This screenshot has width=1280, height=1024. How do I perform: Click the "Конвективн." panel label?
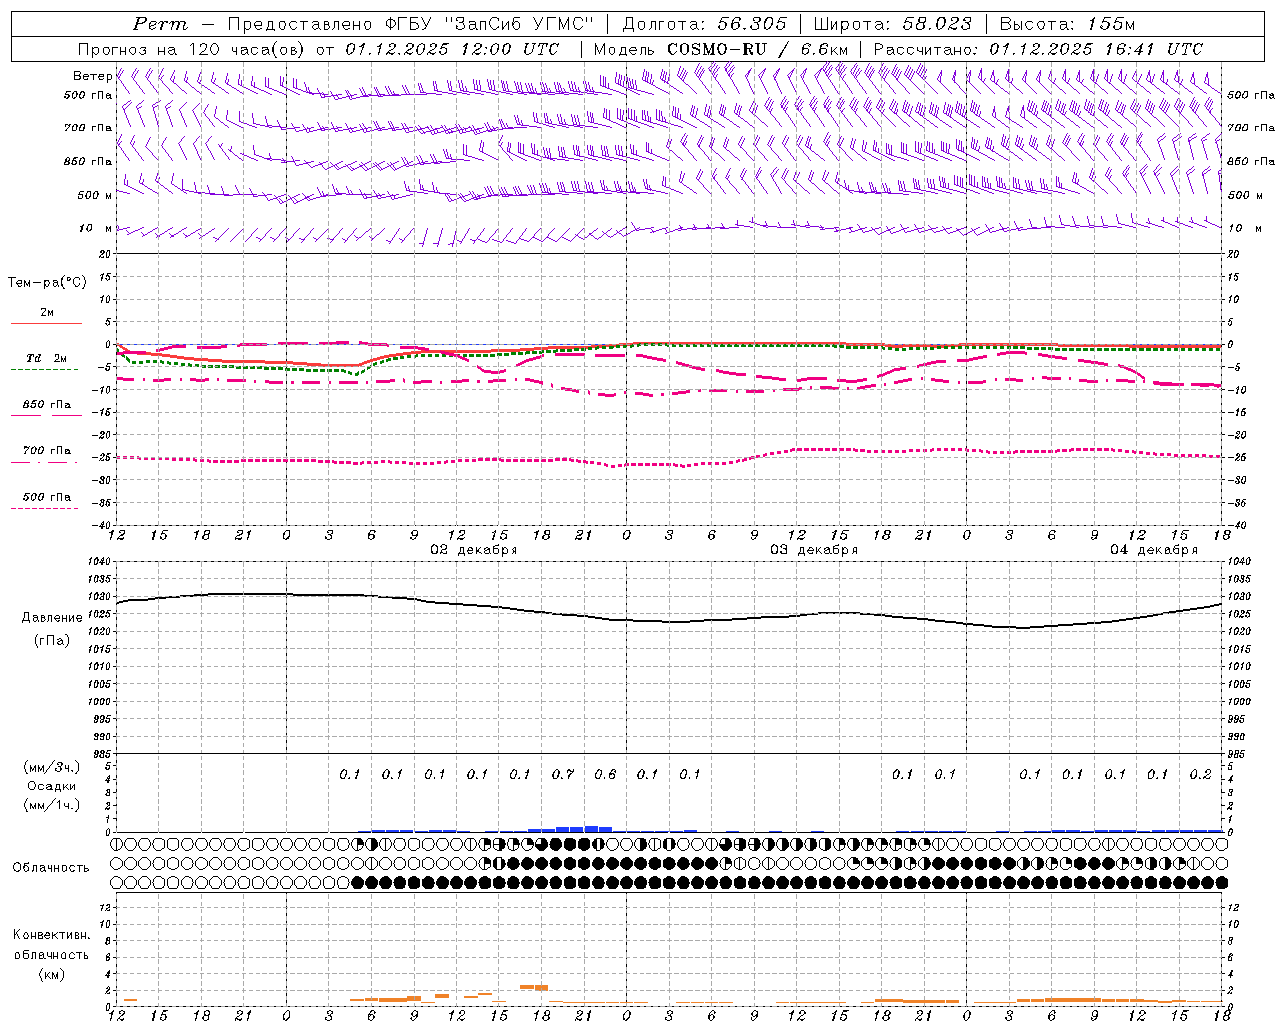click(51, 935)
